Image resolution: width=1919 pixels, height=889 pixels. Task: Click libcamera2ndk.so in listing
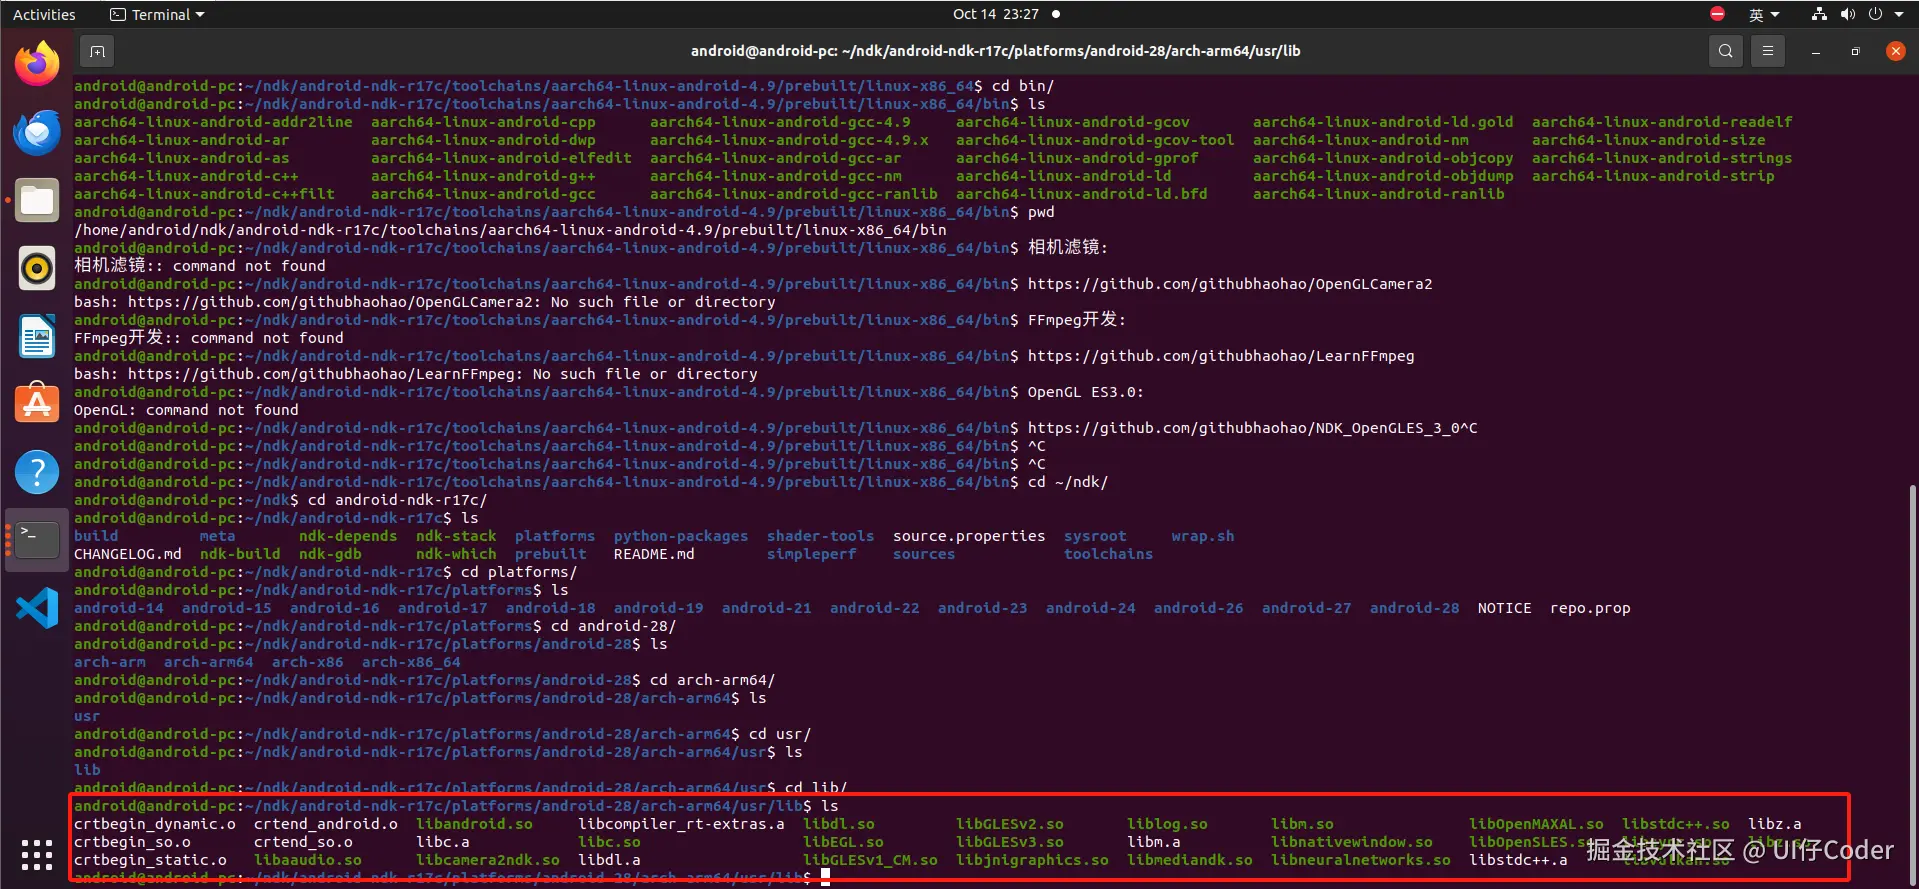click(488, 860)
